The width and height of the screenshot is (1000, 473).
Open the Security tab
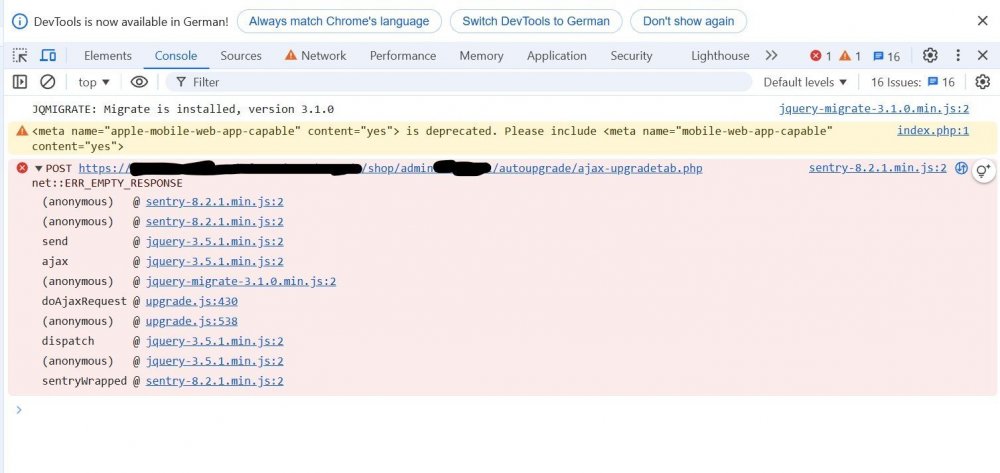click(631, 55)
